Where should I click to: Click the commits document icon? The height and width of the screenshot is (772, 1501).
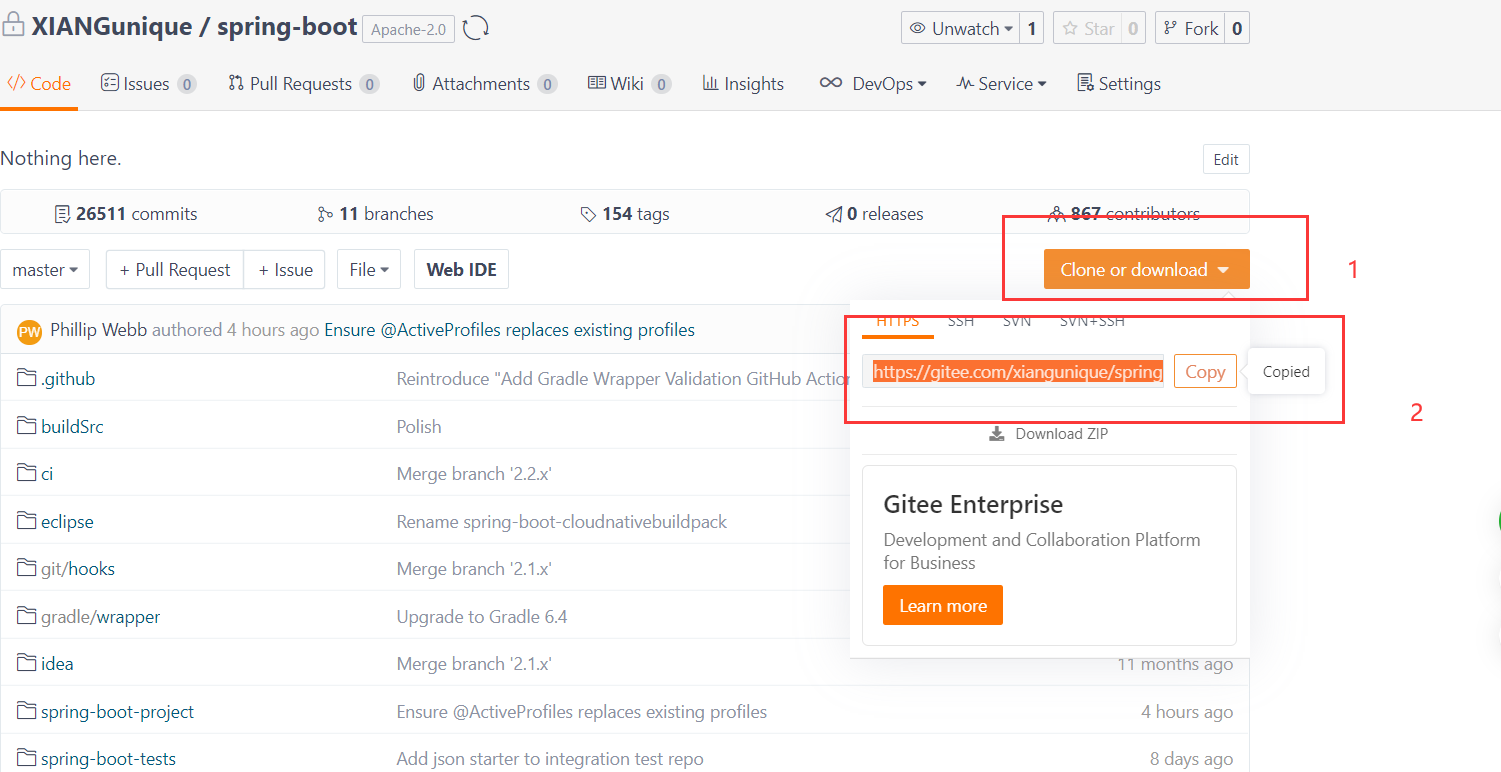(62, 214)
